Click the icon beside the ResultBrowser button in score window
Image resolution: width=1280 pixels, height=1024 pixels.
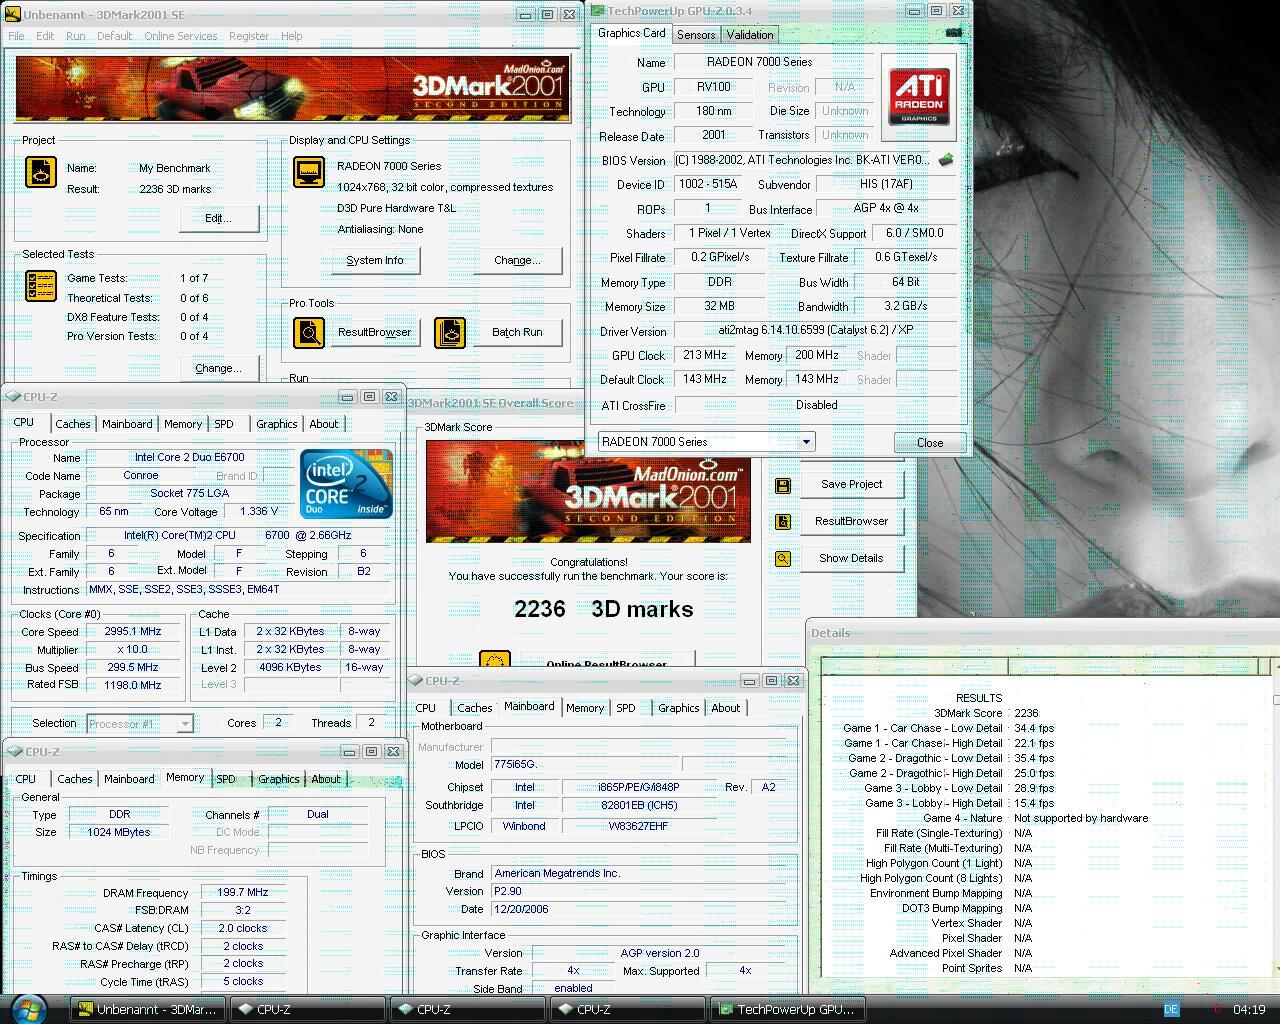(783, 522)
